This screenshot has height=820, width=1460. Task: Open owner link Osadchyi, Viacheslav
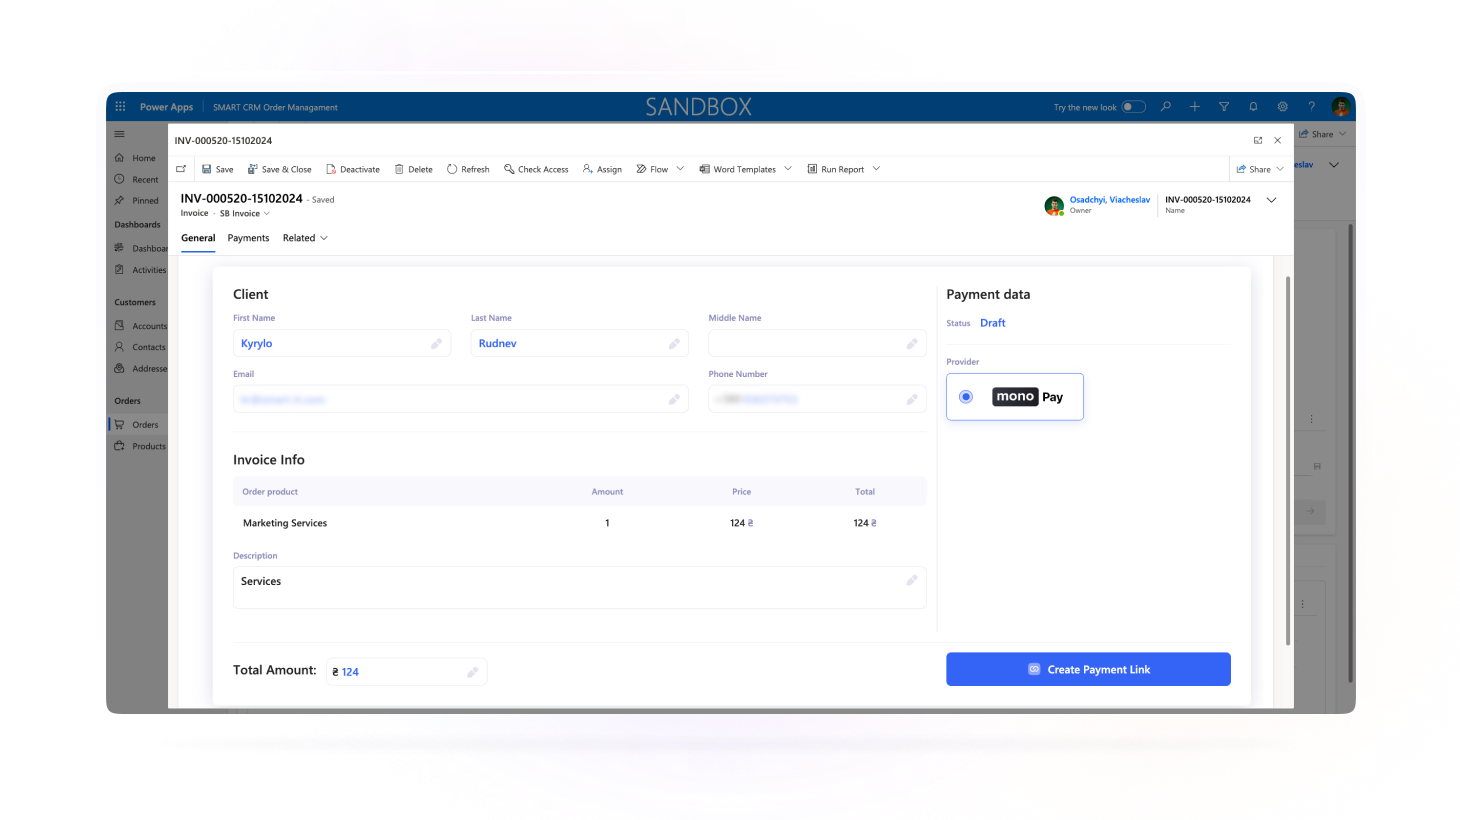pyautogui.click(x=1109, y=200)
